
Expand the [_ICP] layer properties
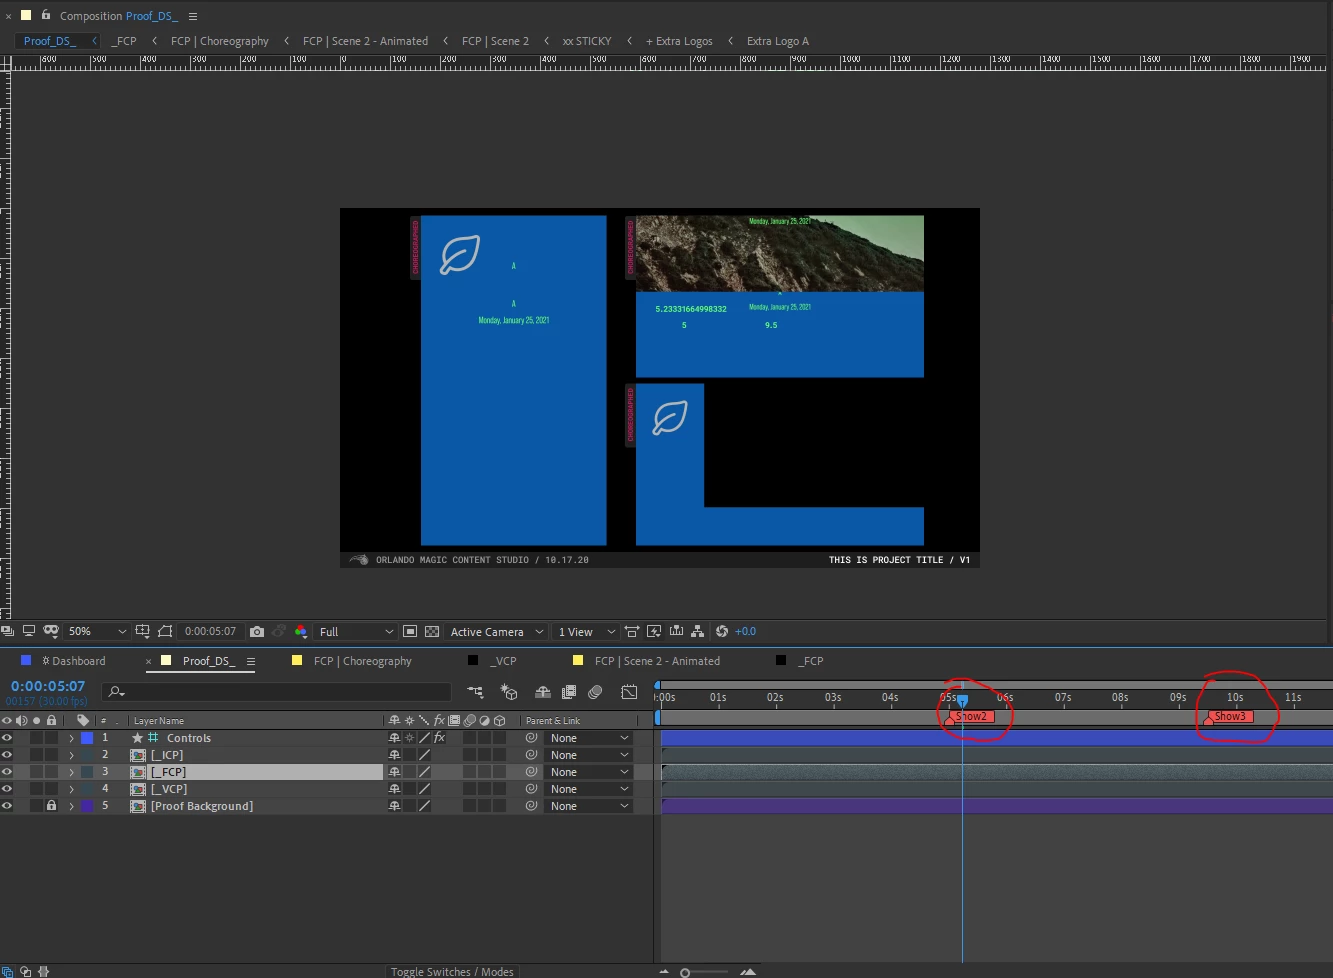click(71, 755)
